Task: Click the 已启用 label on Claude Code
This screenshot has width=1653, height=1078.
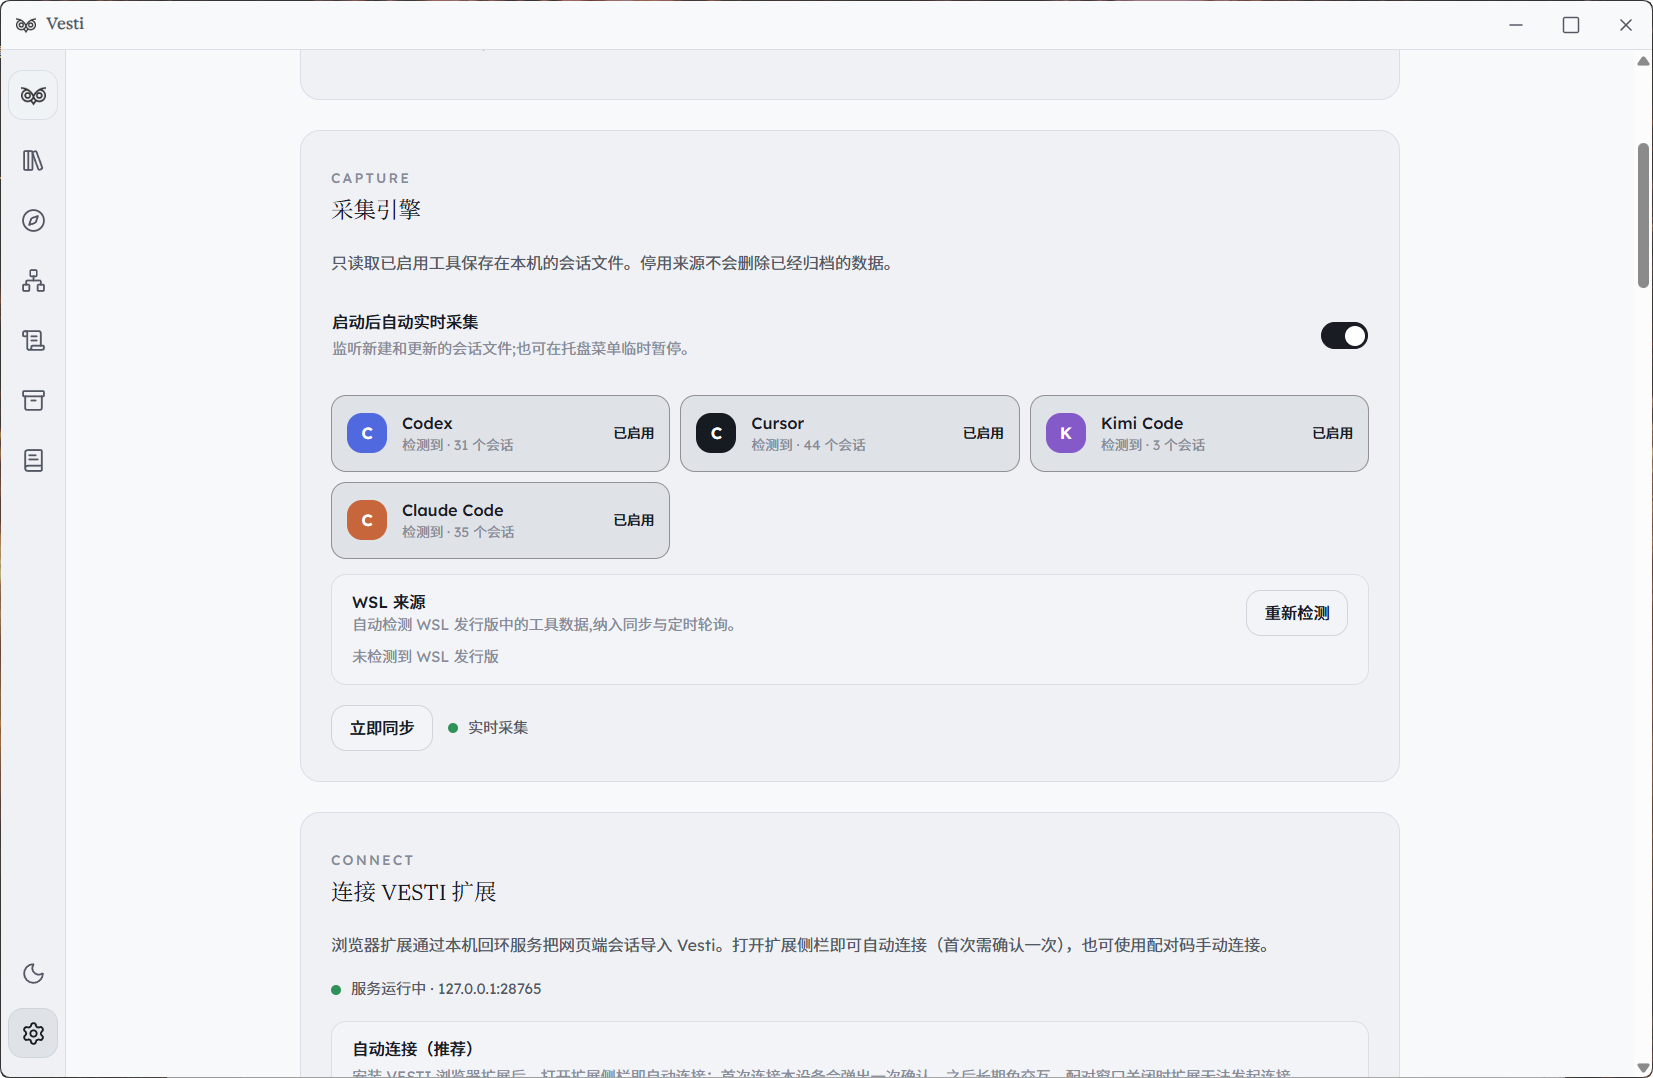Action: 634,520
